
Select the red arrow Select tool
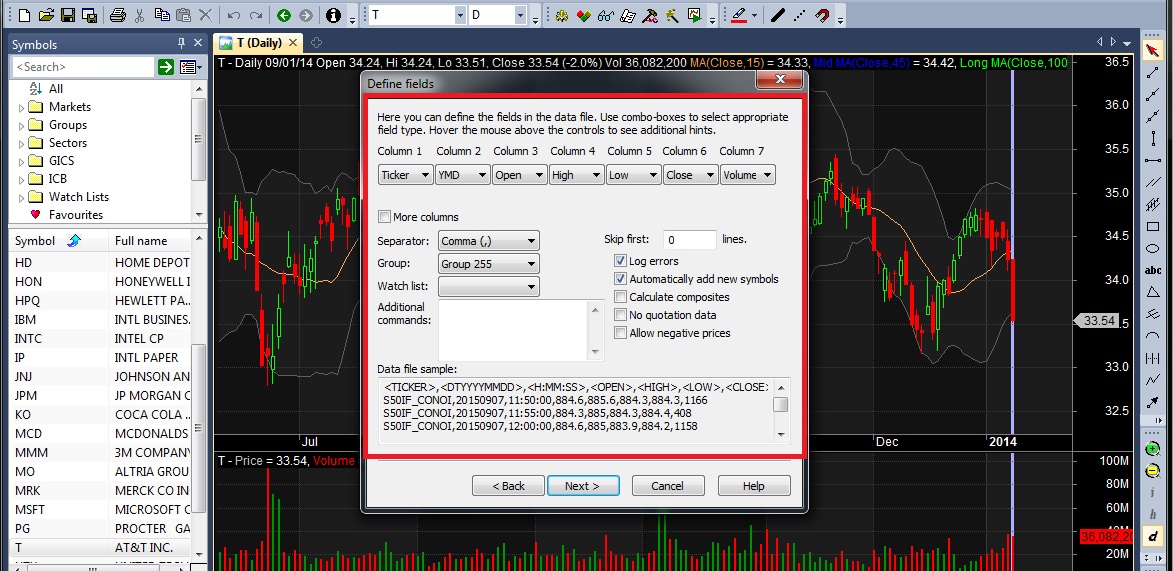coord(1153,50)
